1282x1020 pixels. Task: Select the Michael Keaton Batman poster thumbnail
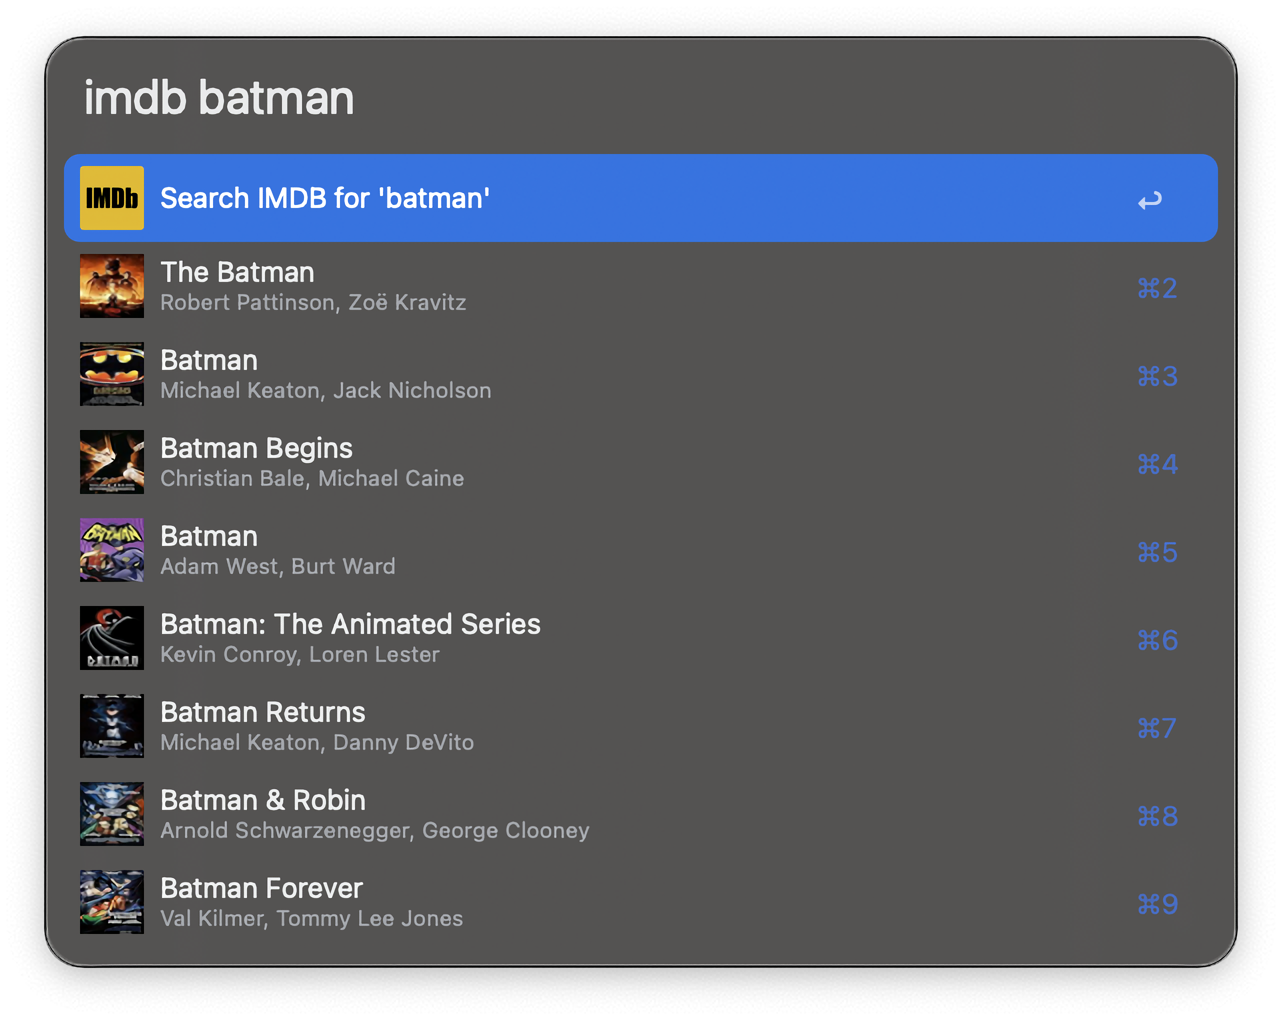tap(111, 374)
